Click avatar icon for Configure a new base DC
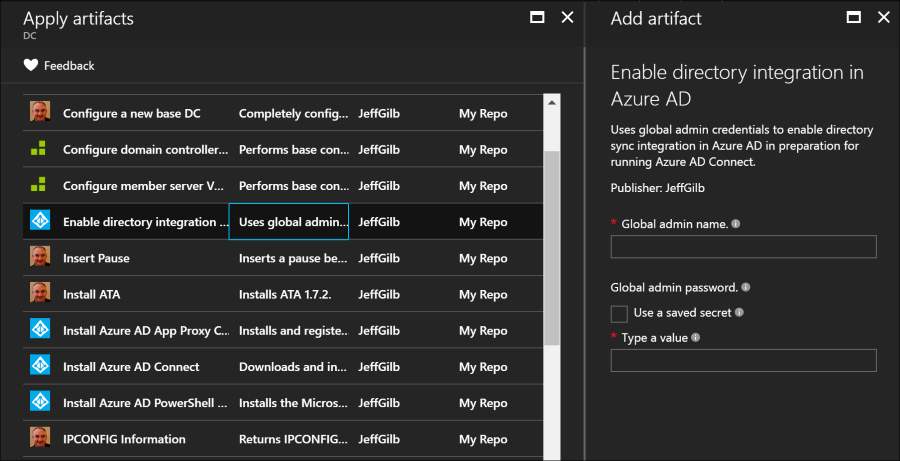The height and width of the screenshot is (461, 900). pos(40,111)
